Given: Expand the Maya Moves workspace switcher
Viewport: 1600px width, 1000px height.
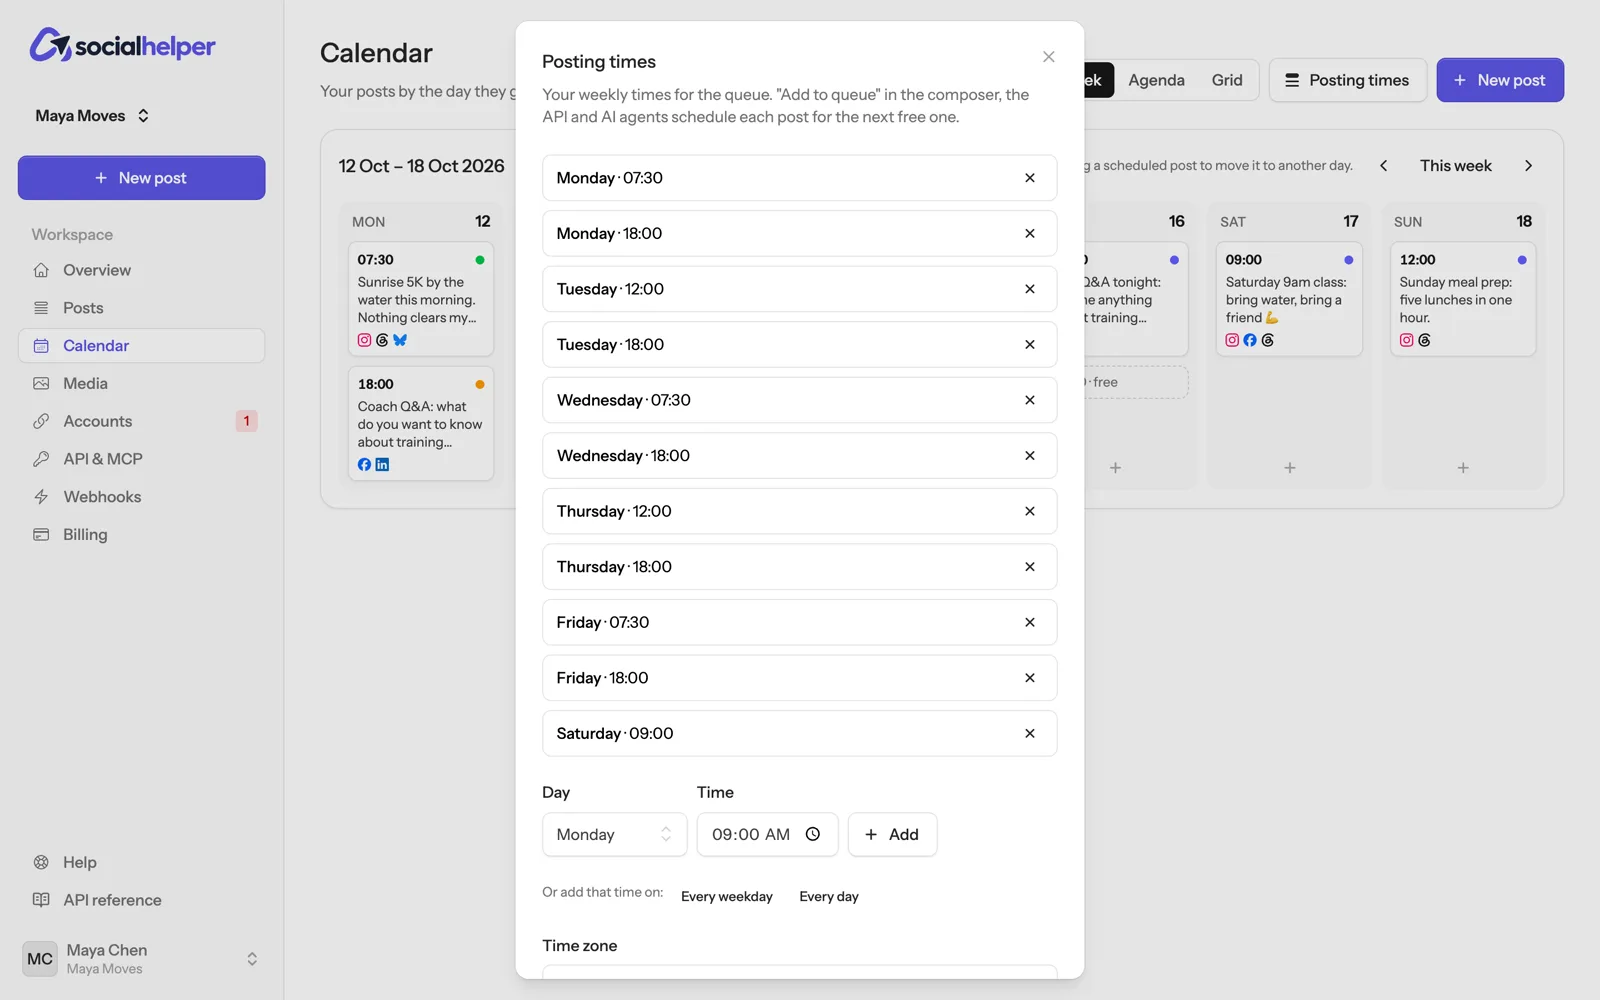Looking at the screenshot, I should 92,116.
